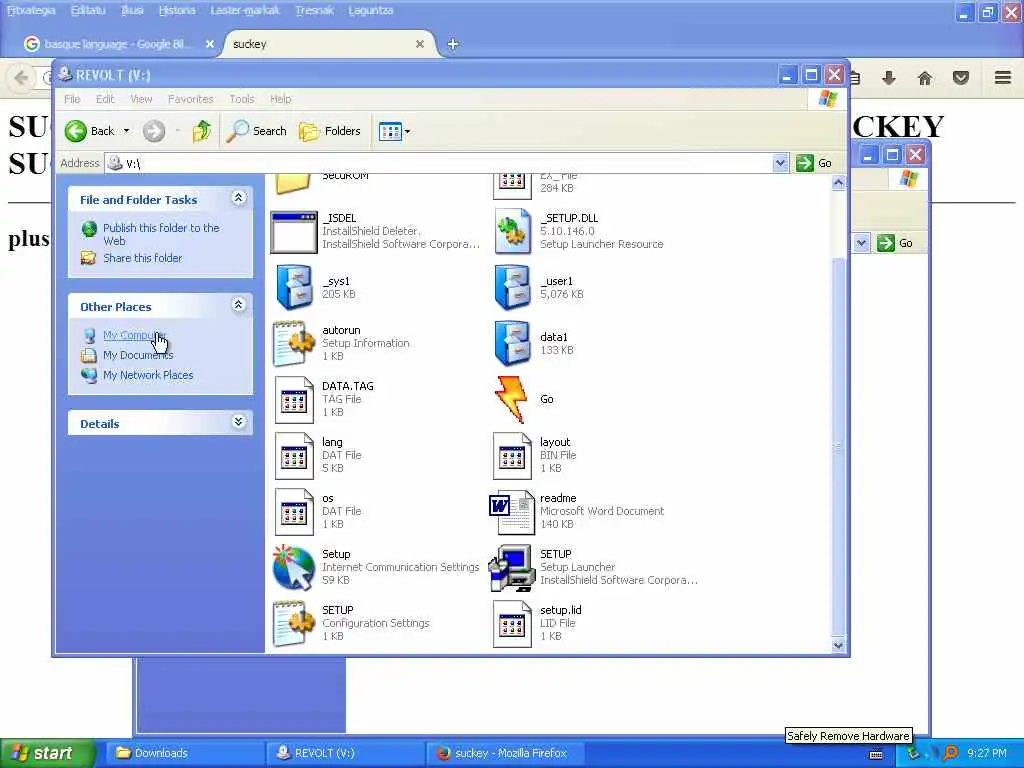The height and width of the screenshot is (768, 1024).
Task: Collapse the Other Places panel
Action: [x=239, y=305]
